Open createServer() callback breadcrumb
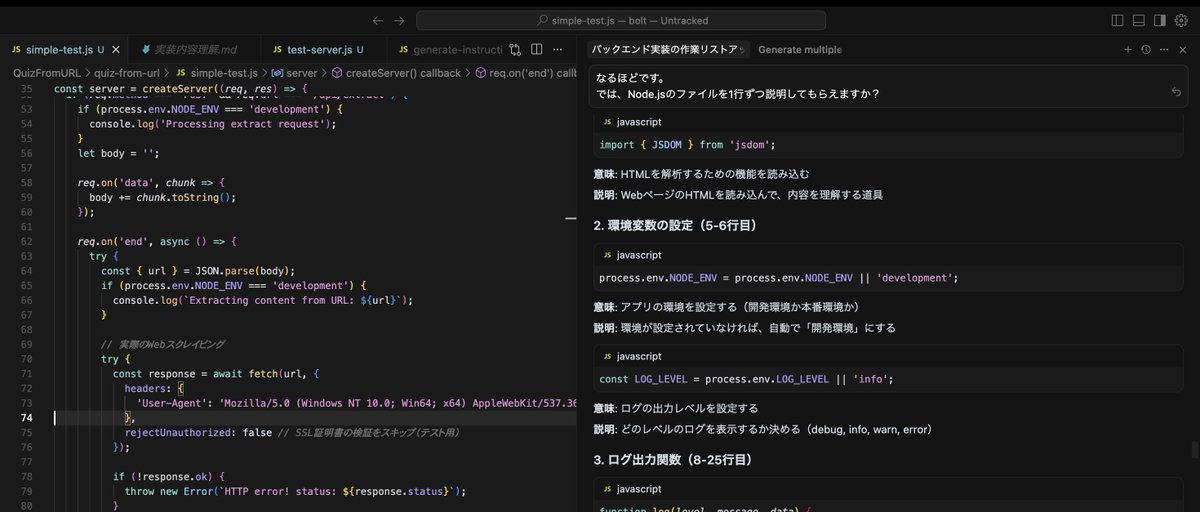Screen dimensions: 1200x512 396,73
